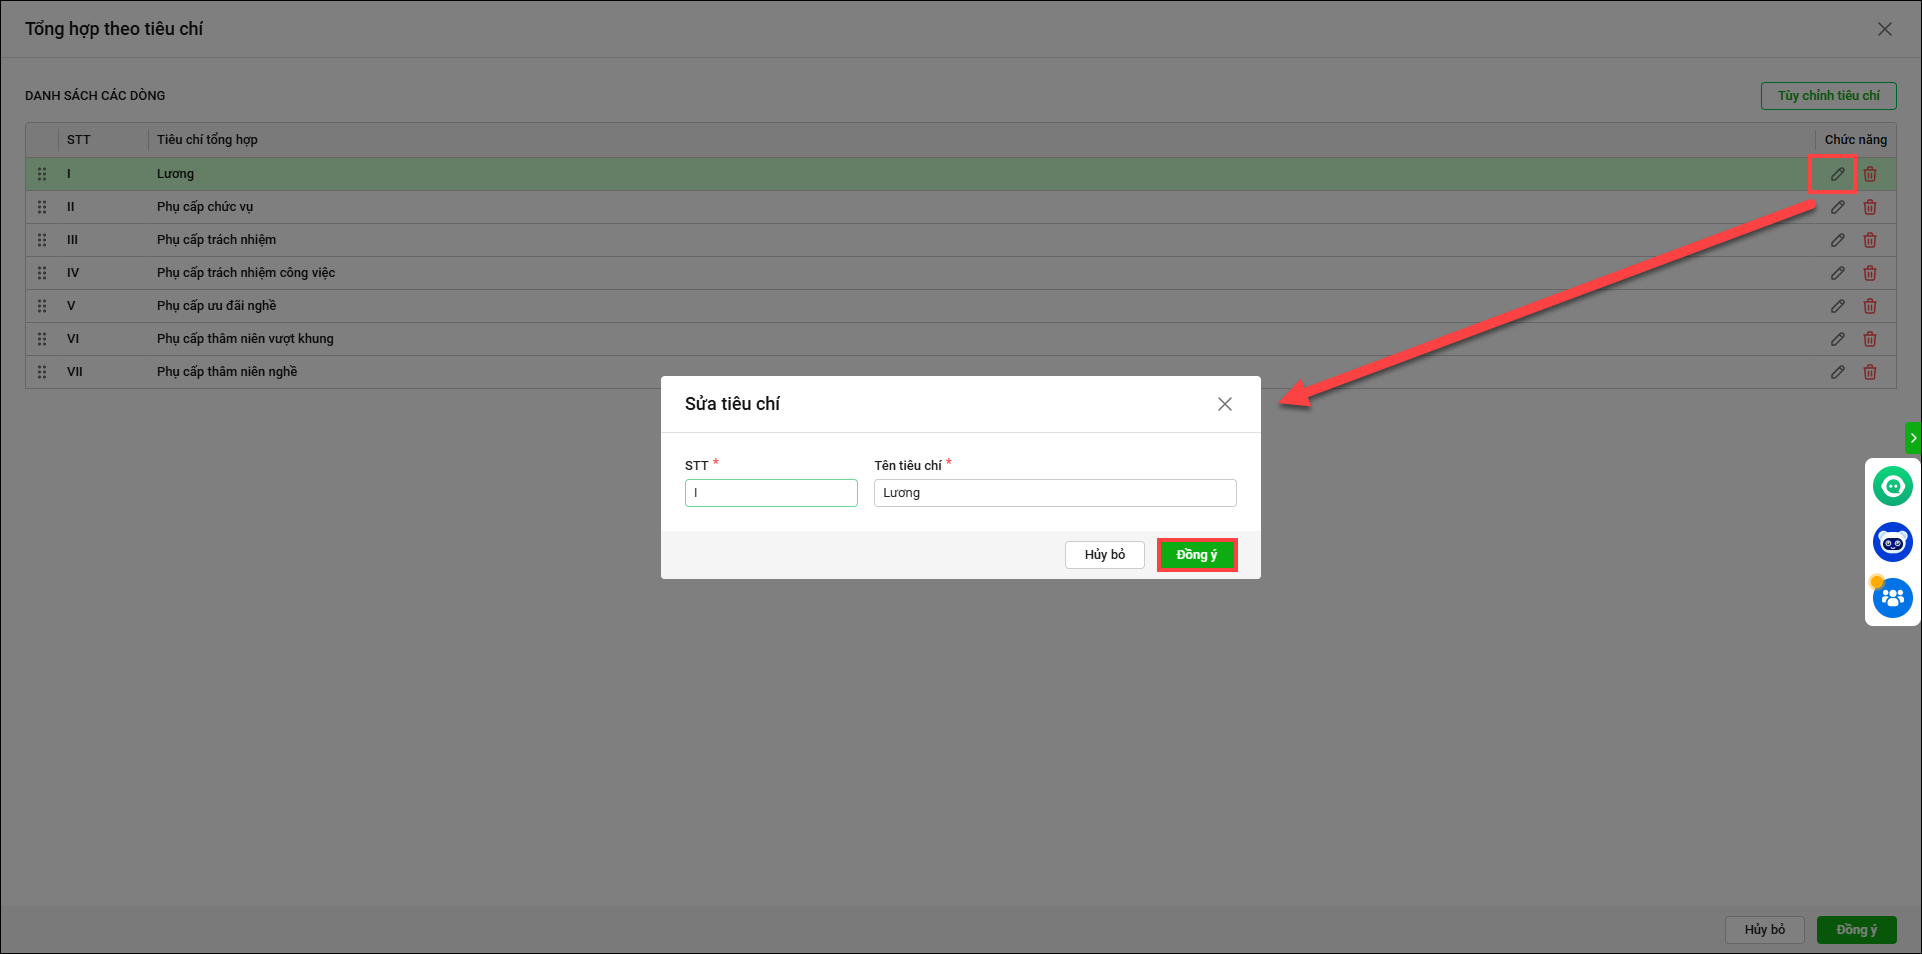
Task: Edit the Phụ cấp ưu đãi nghề row
Action: [x=1837, y=306]
